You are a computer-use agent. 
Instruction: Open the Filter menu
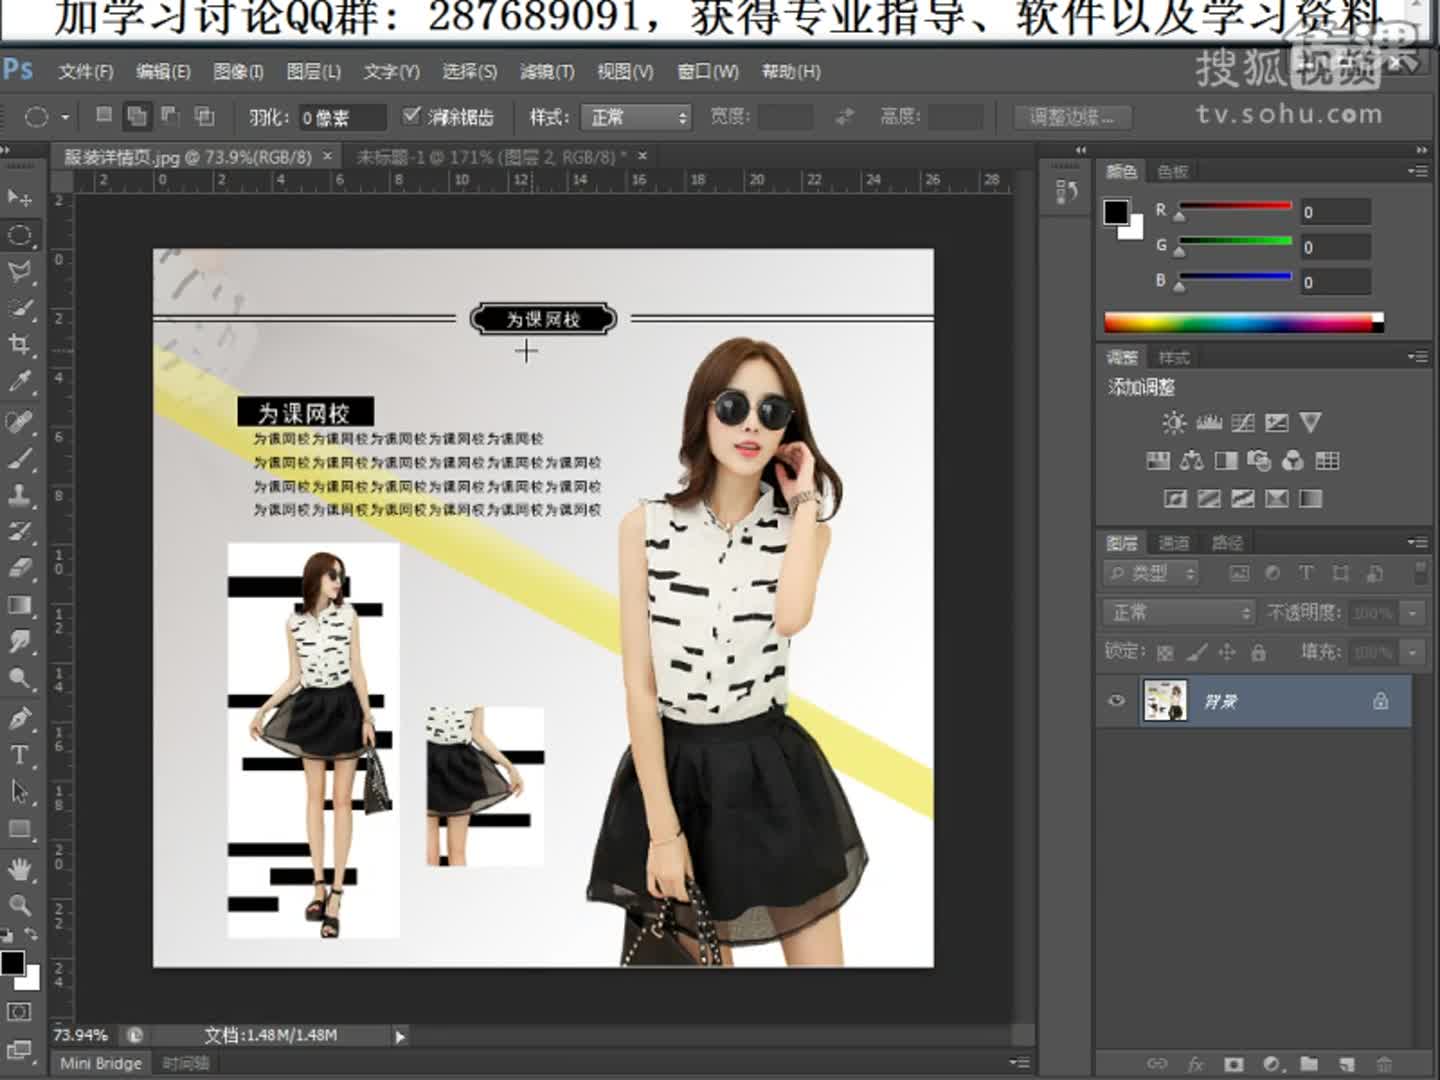click(547, 71)
